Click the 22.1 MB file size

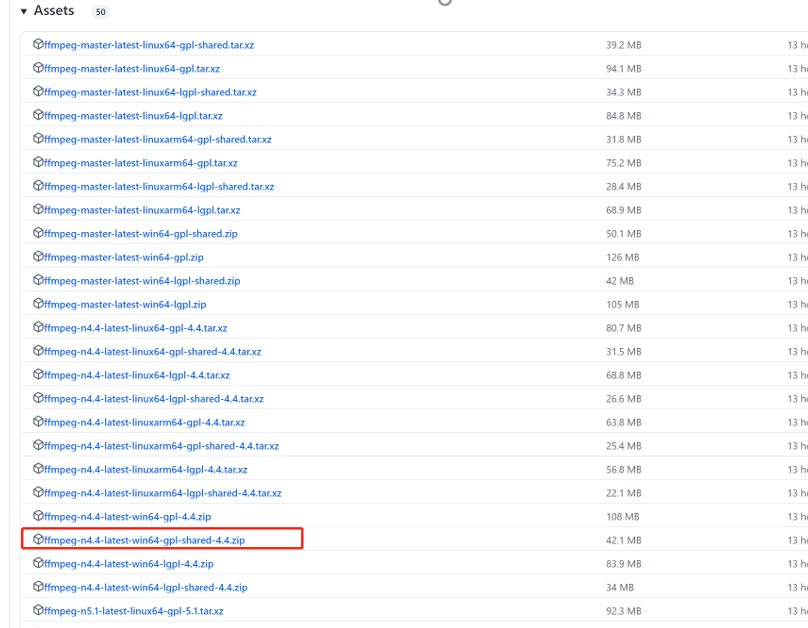click(624, 493)
